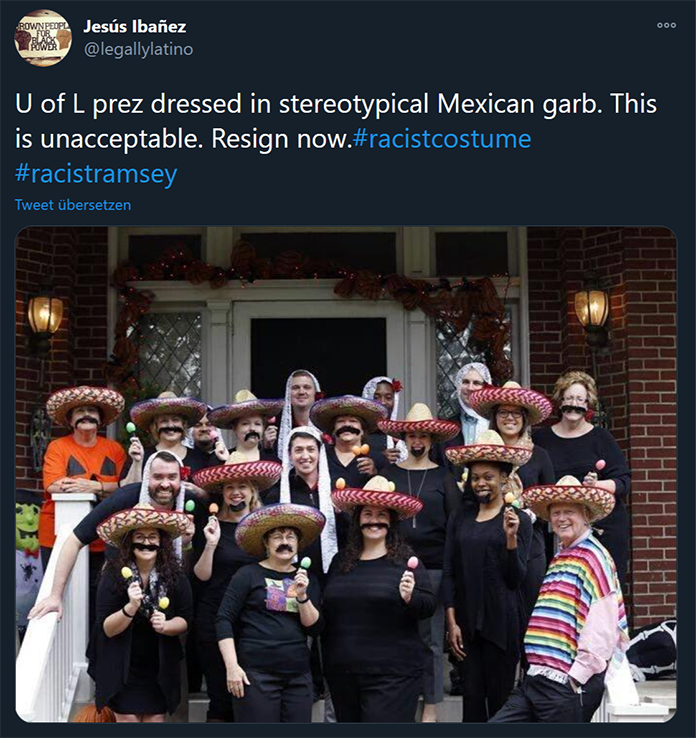Visit the @legallylatino handle
The width and height of the screenshot is (696, 738).
138,49
